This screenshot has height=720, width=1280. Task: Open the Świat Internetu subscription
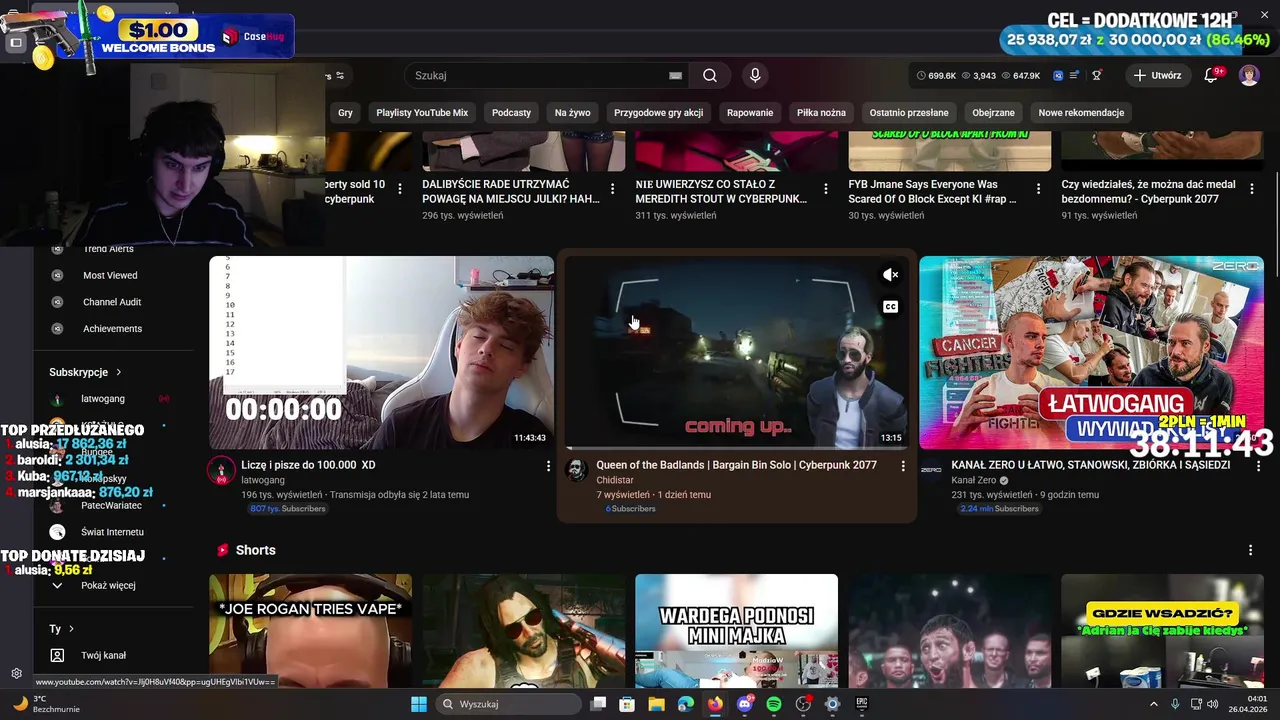click(112, 532)
